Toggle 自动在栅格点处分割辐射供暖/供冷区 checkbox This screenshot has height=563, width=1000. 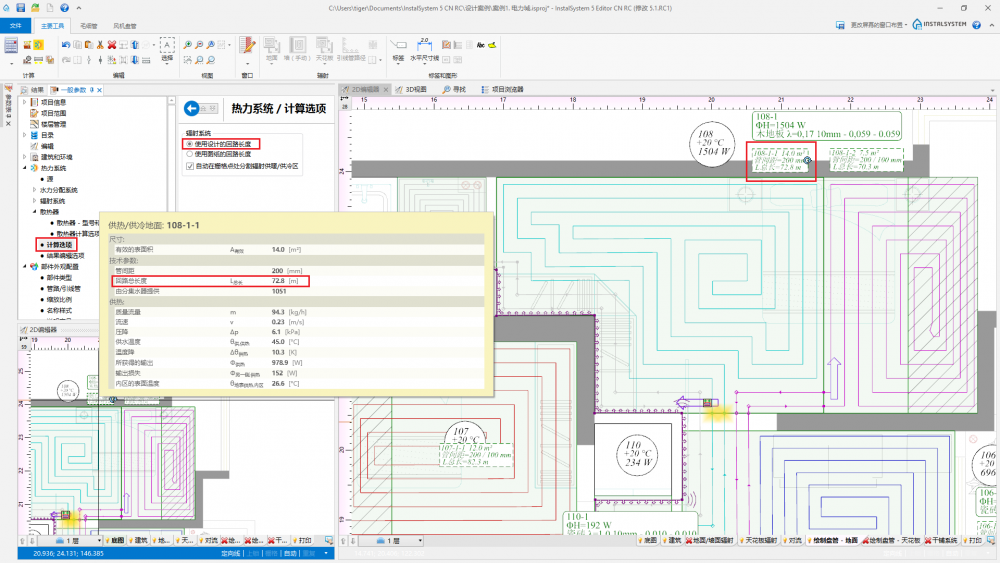(190, 167)
